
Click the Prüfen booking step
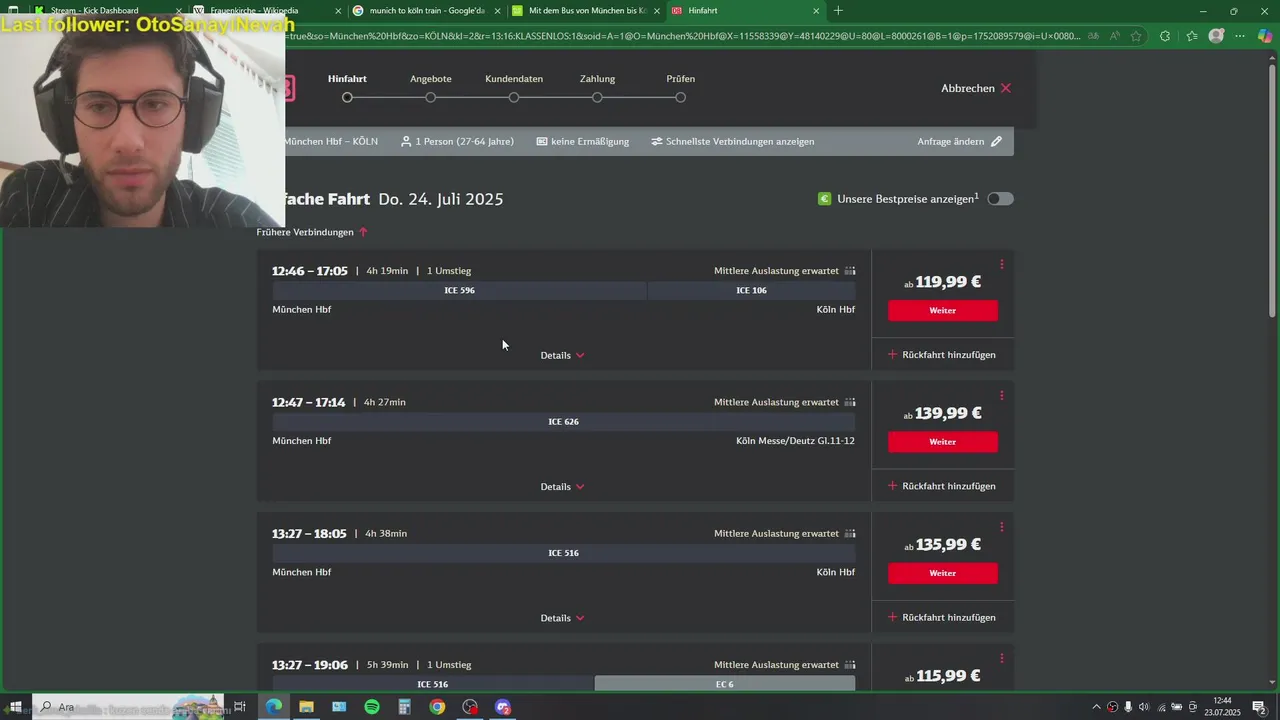680,88
